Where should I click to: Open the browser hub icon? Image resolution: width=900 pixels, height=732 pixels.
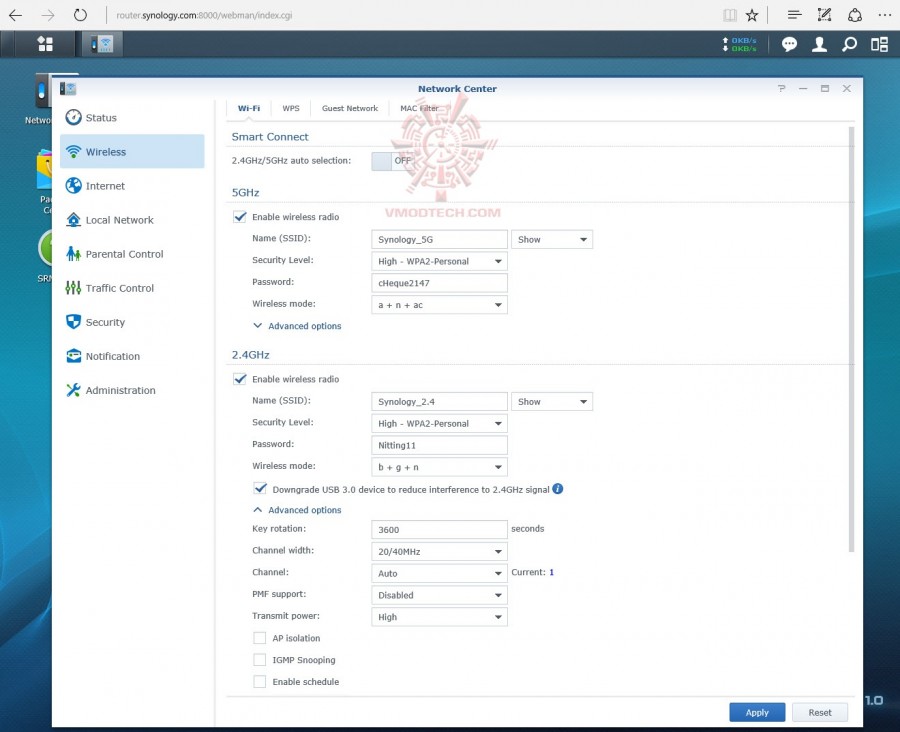point(794,15)
